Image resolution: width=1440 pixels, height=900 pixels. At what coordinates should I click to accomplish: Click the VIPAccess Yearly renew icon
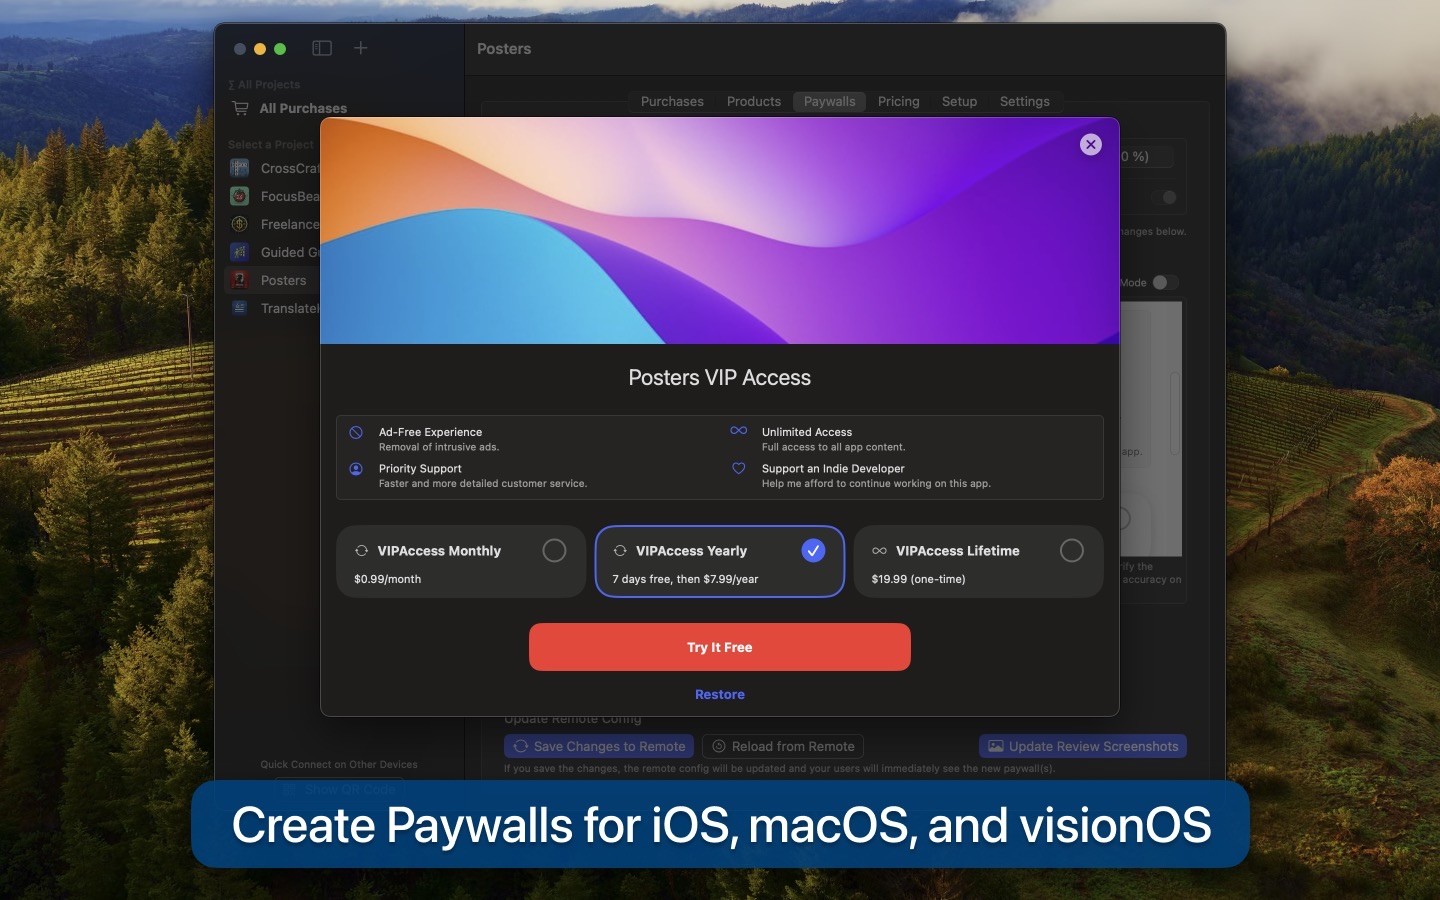(x=620, y=551)
